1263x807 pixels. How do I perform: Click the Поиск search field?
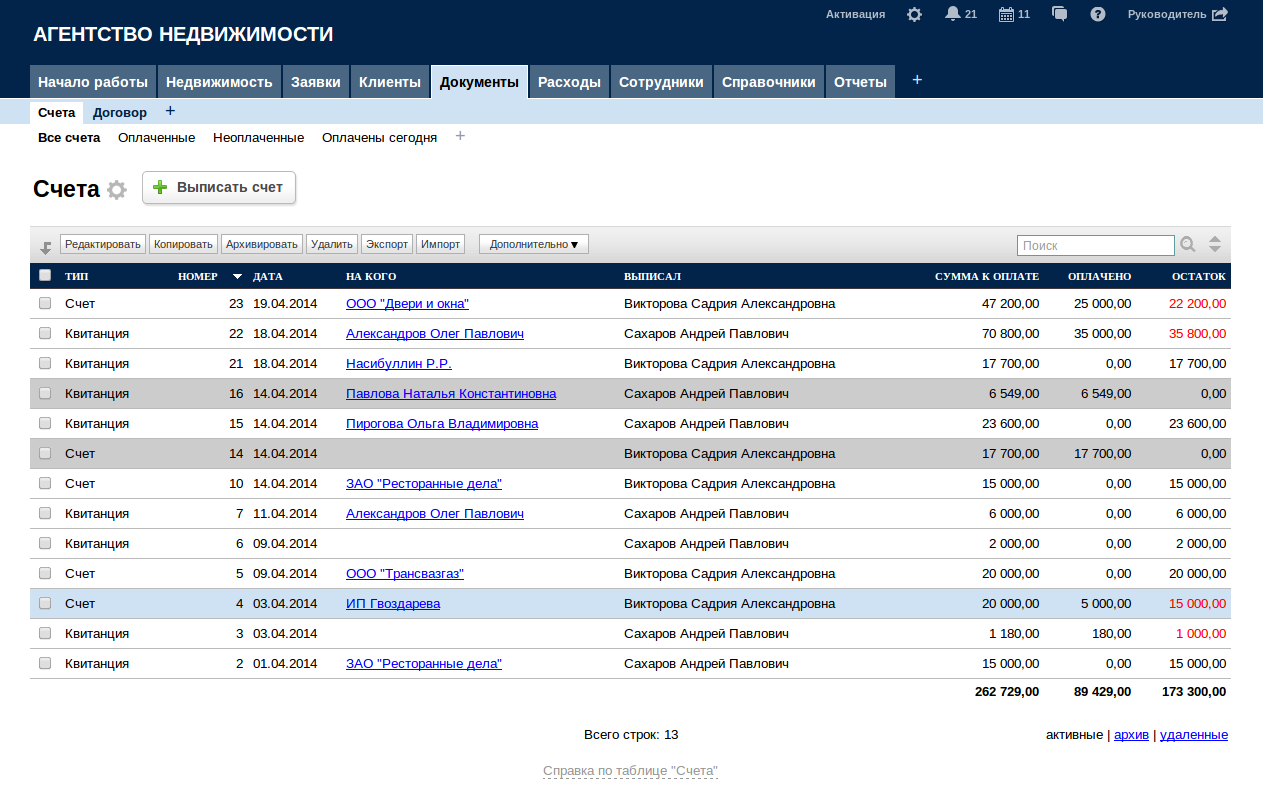coord(1095,245)
